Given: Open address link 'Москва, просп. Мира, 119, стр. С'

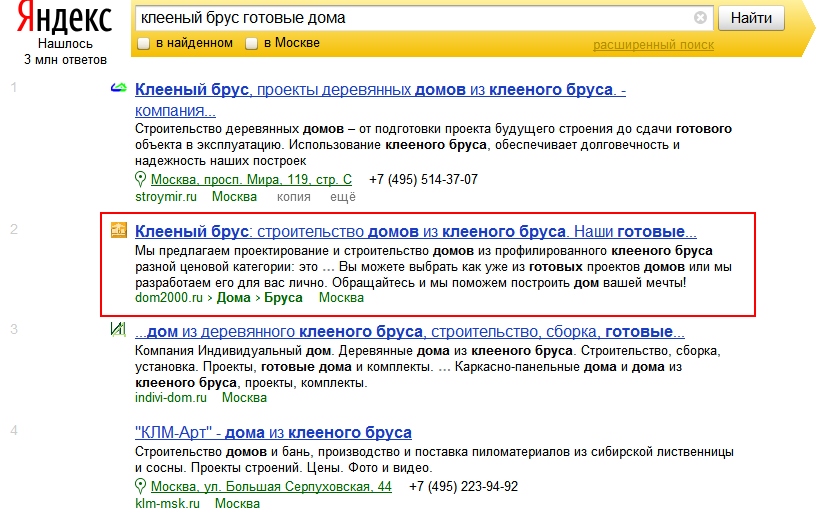Looking at the screenshot, I should coord(251,180).
